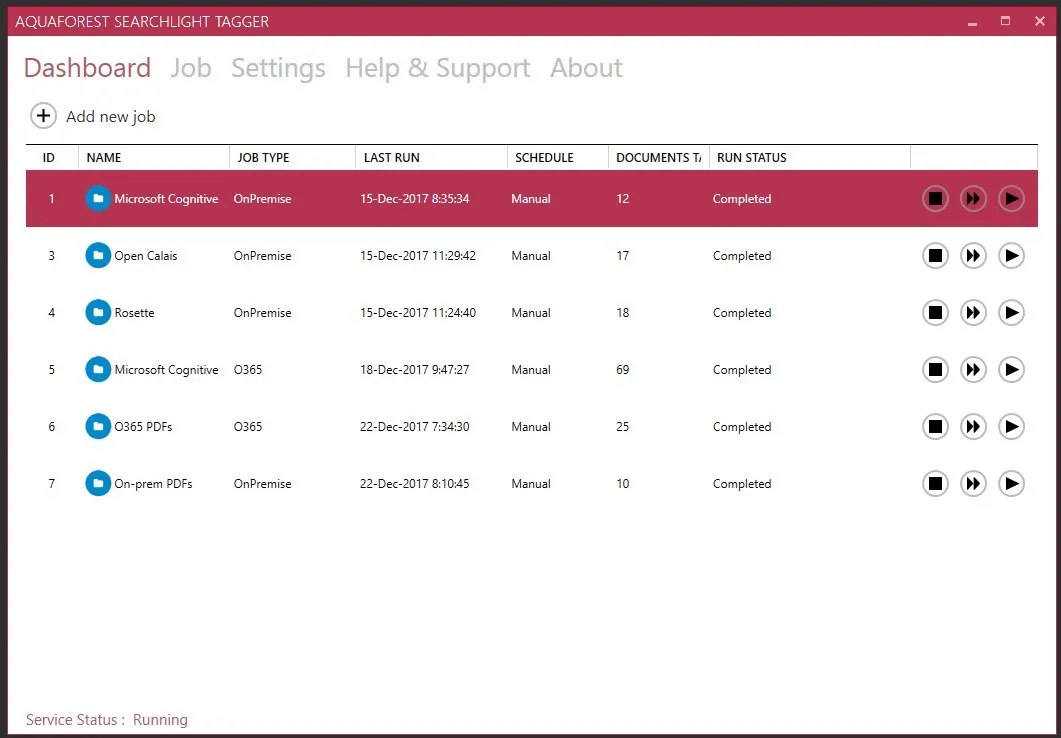This screenshot has width=1061, height=738.
Task: Click the plus icon for Add new job
Action: (x=43, y=116)
